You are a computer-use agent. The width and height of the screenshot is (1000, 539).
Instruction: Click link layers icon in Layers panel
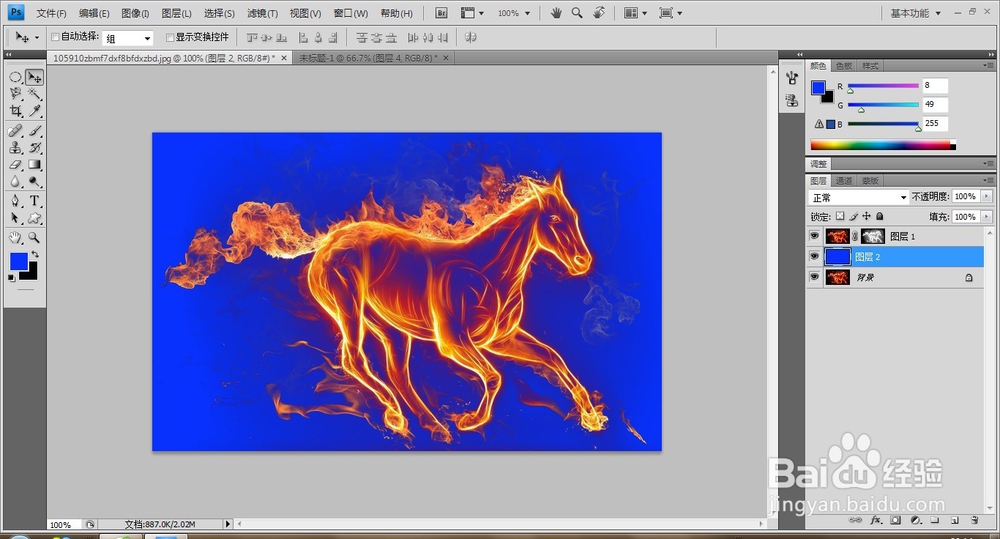[x=855, y=521]
